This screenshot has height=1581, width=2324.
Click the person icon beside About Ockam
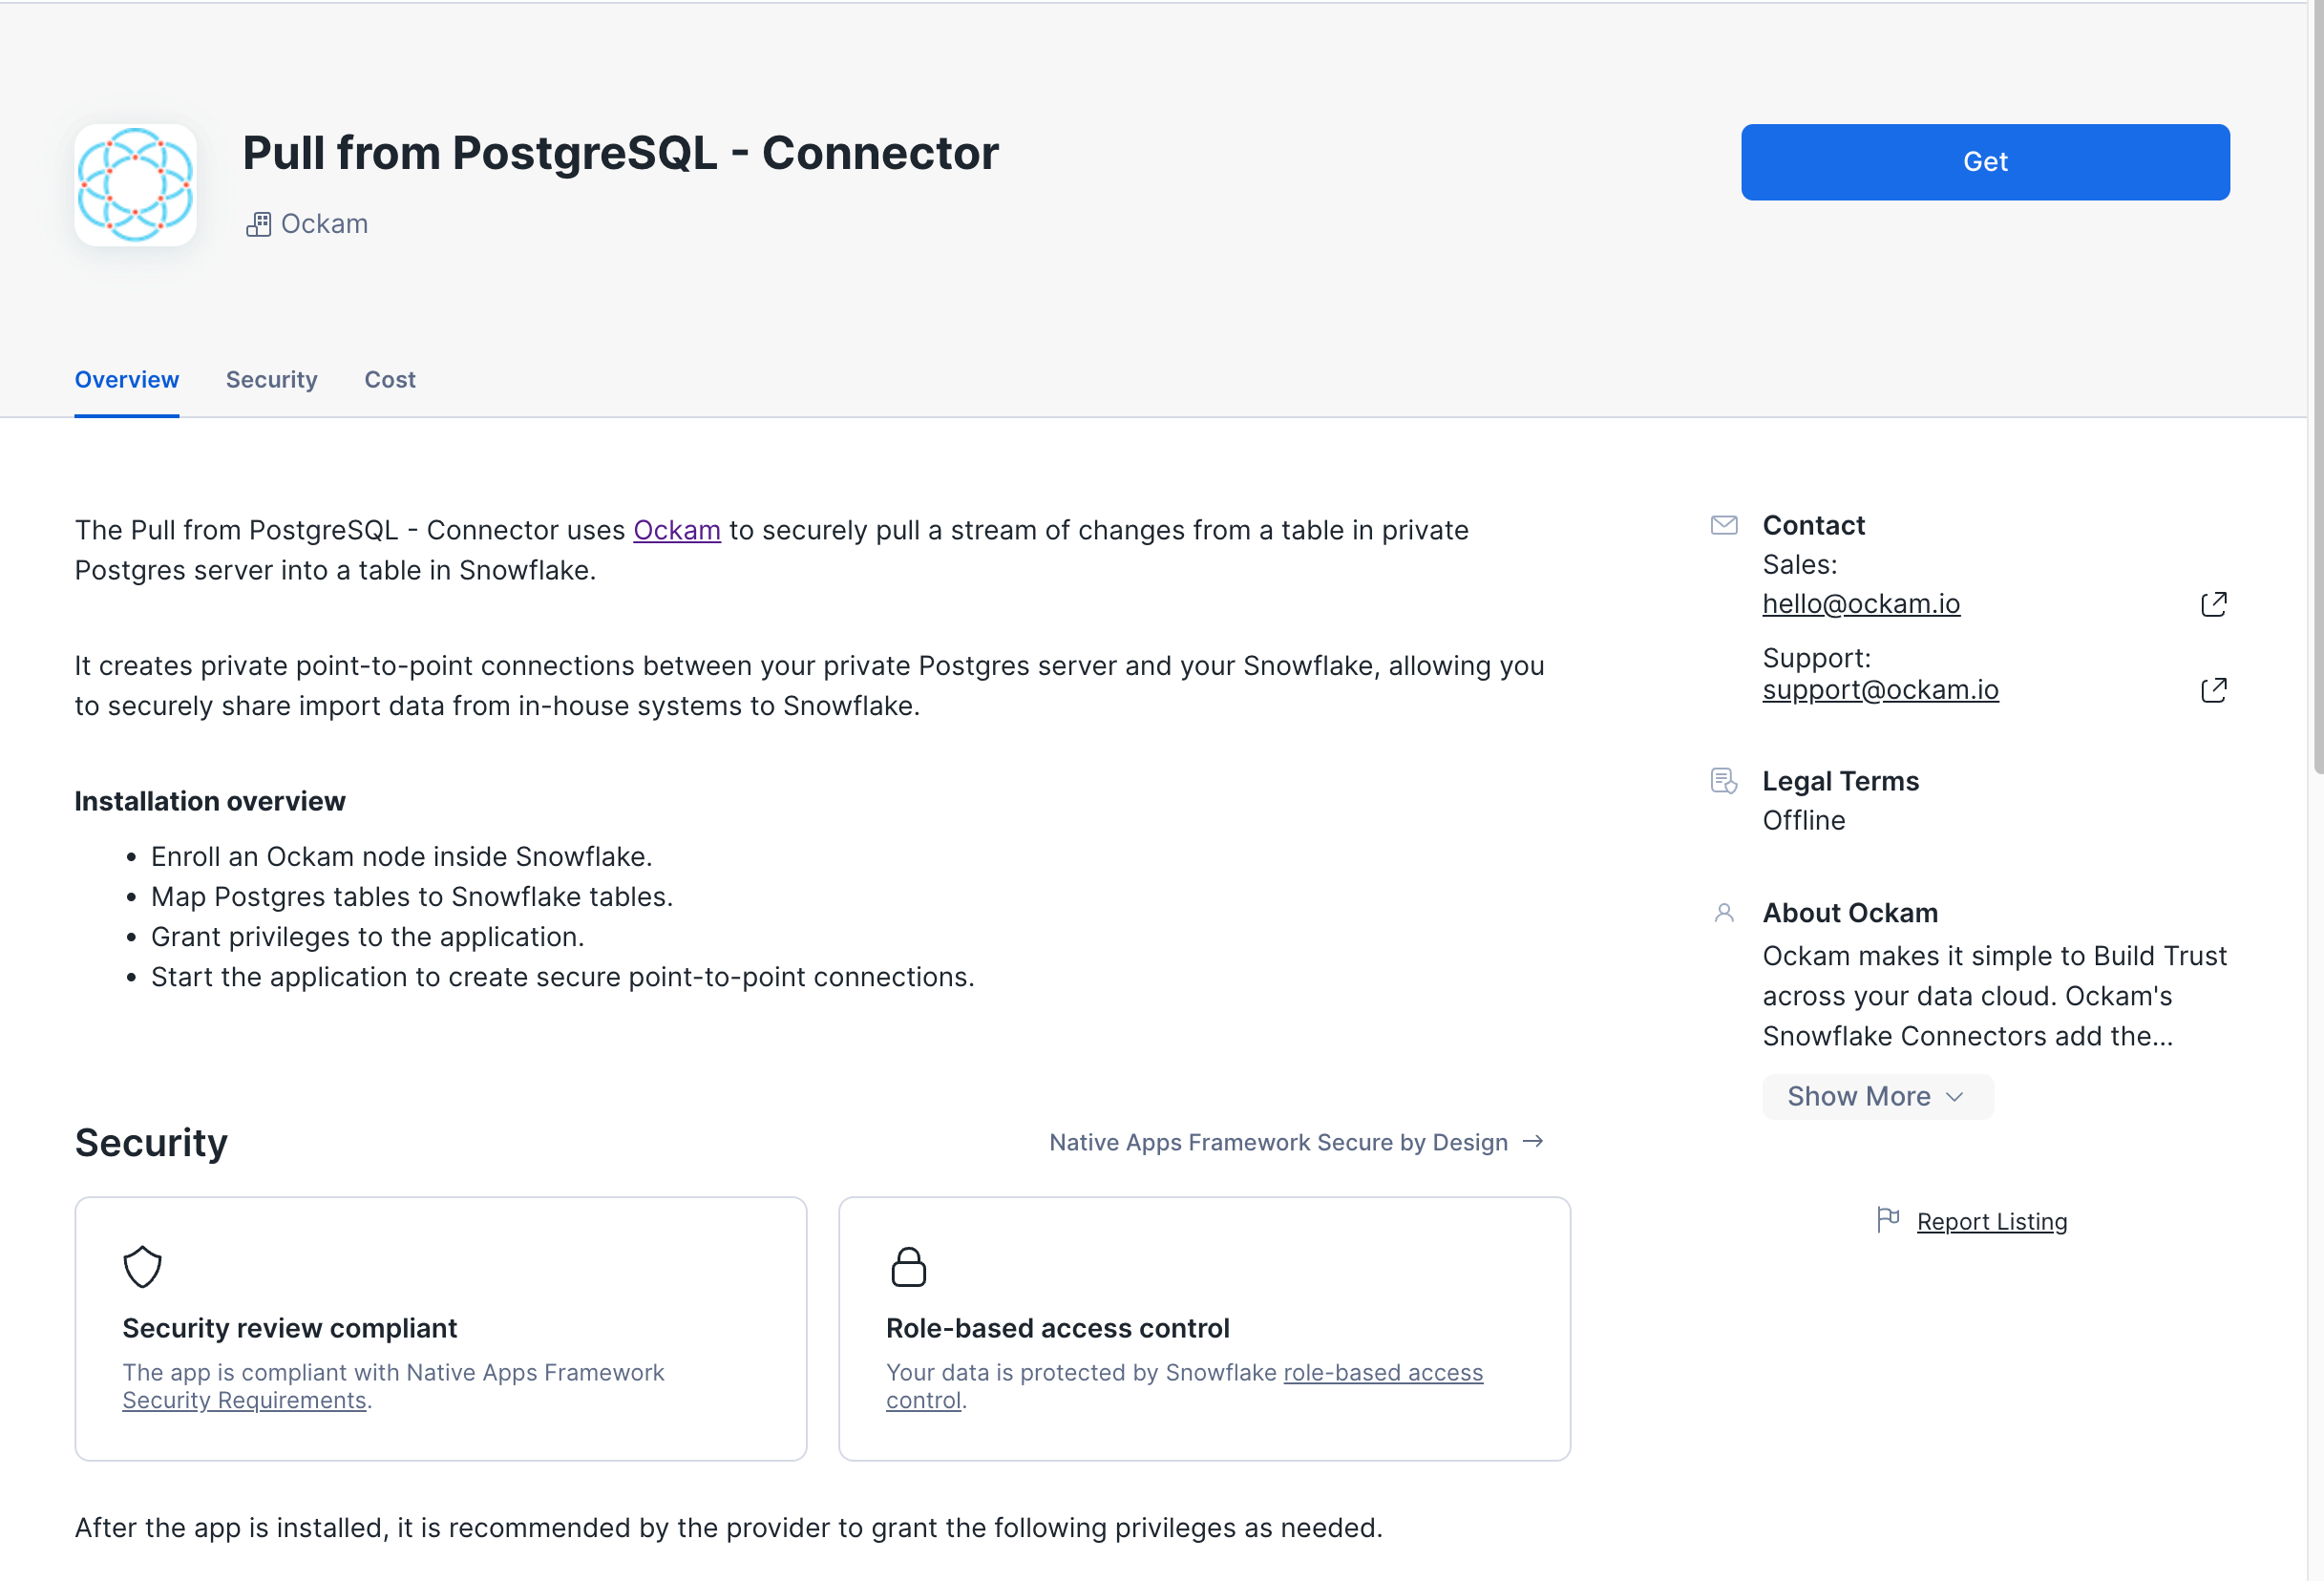(1724, 913)
